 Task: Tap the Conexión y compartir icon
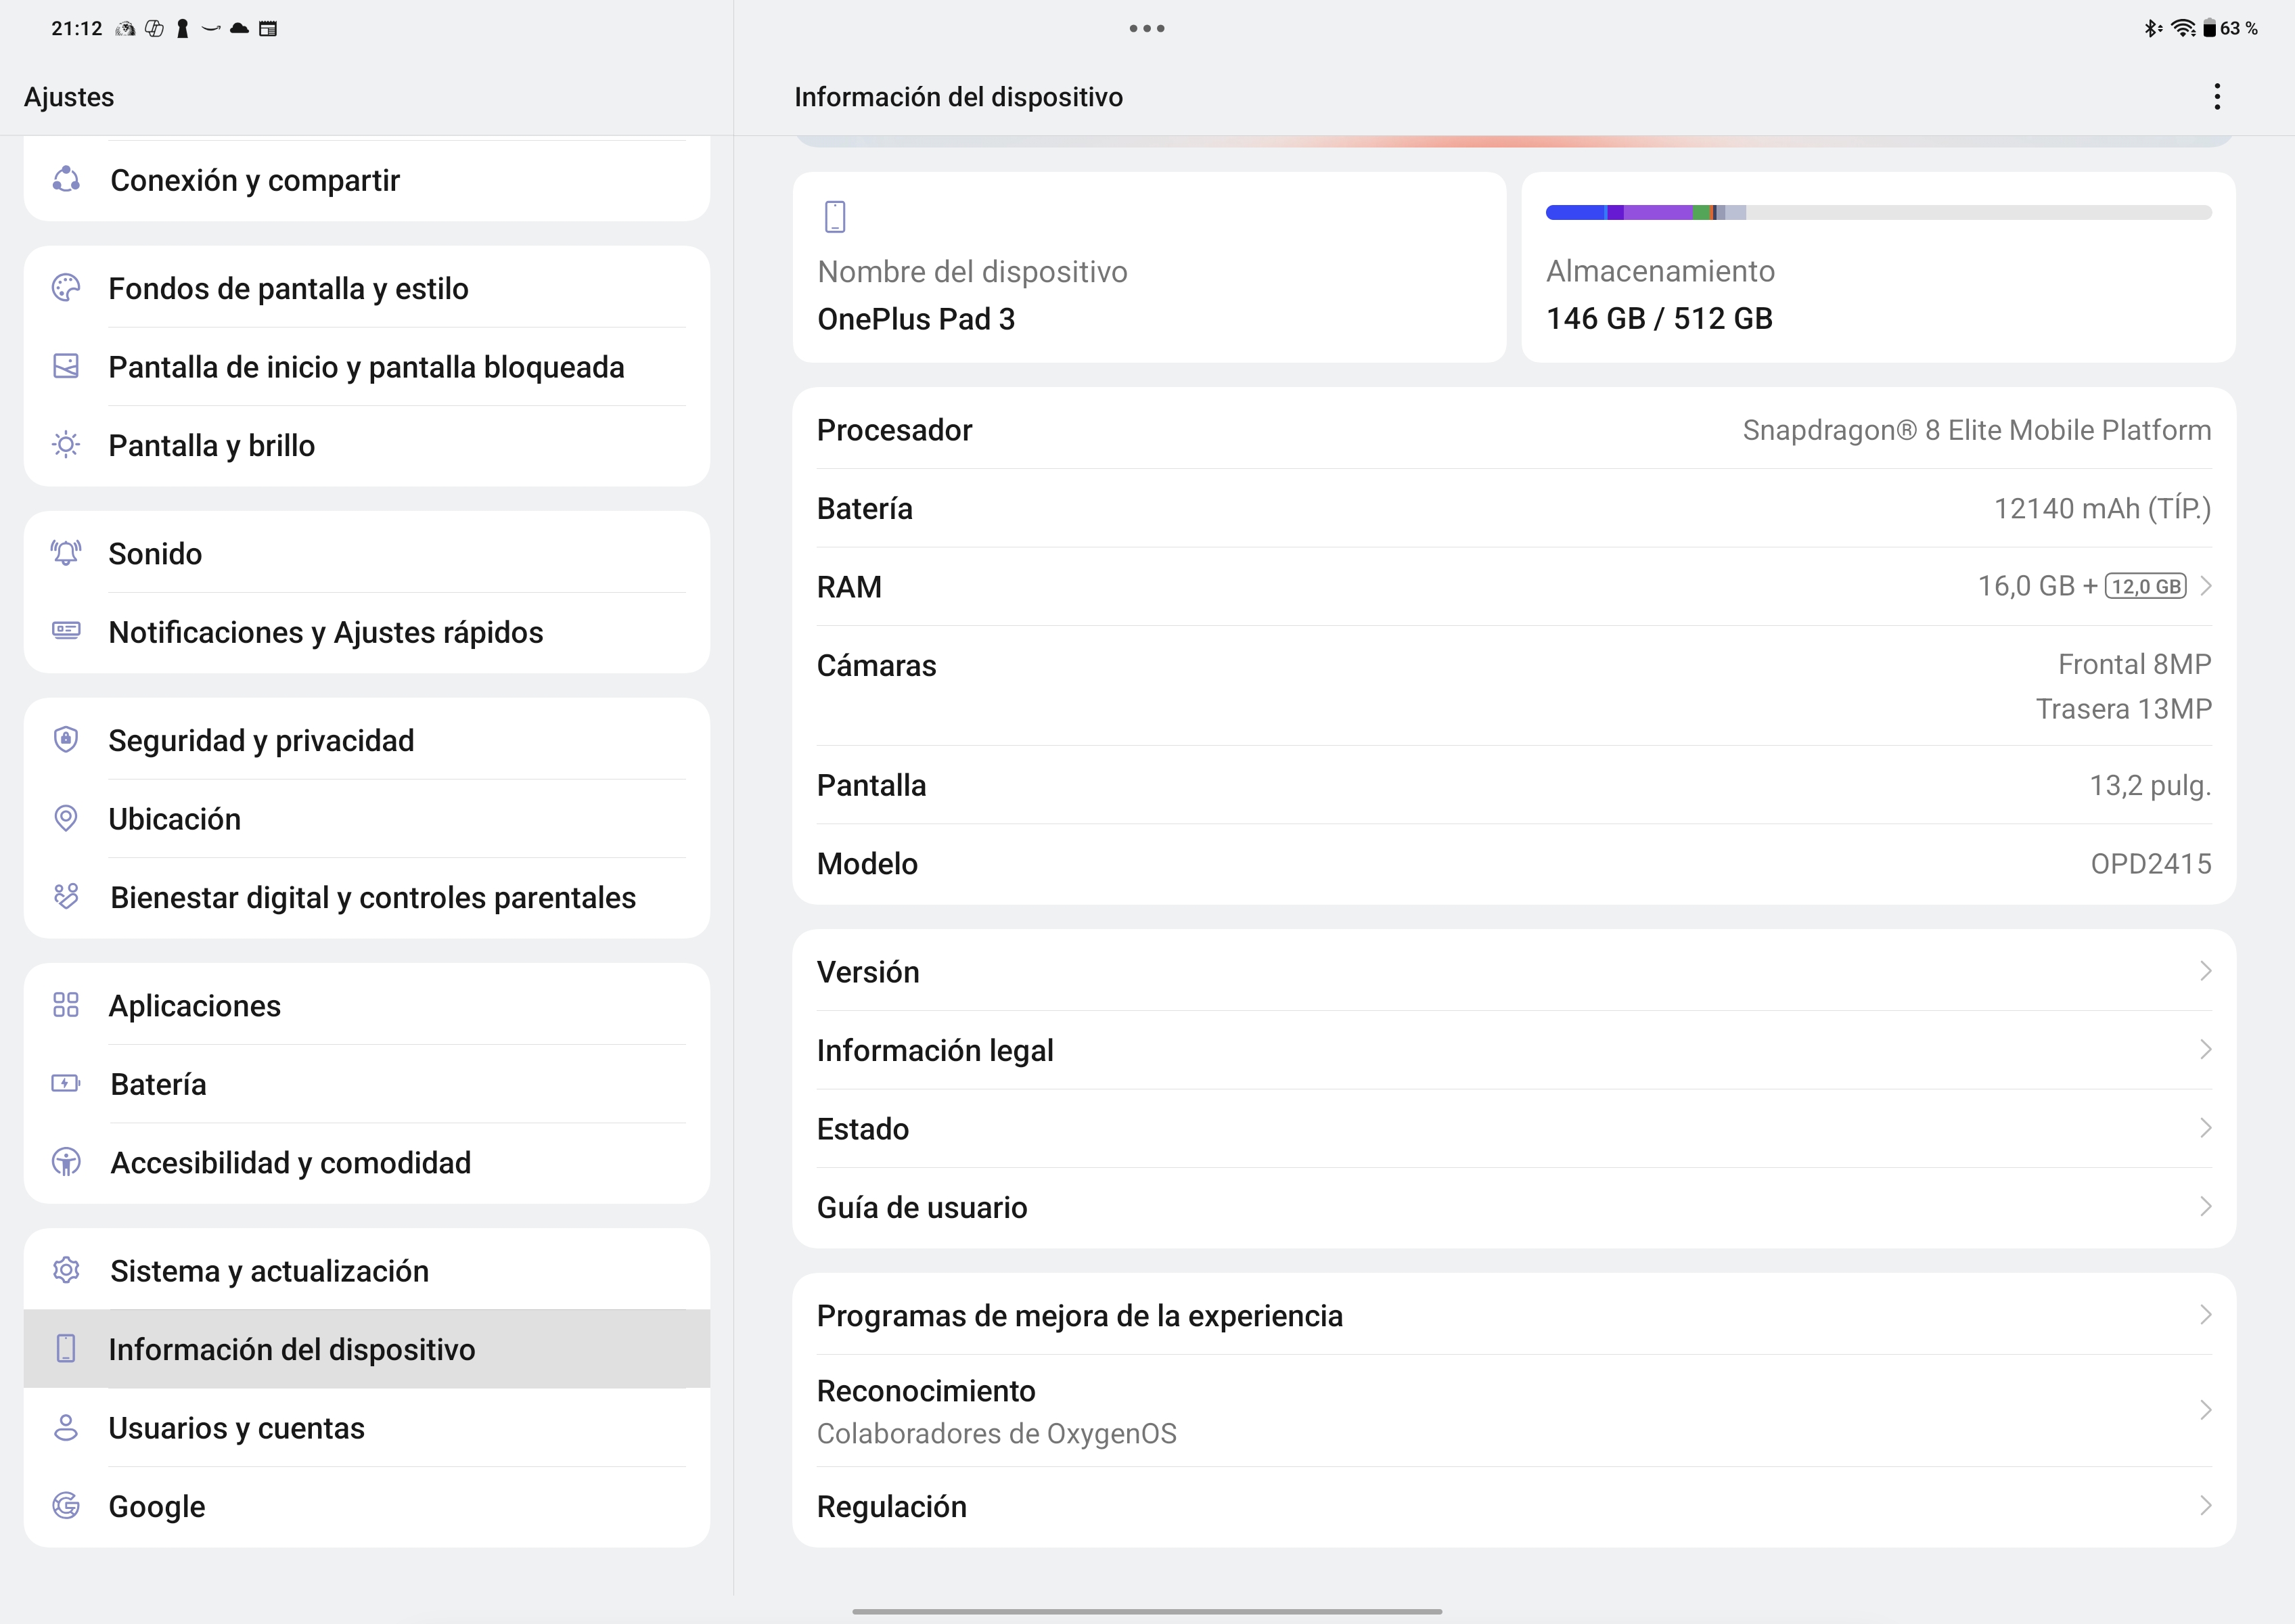66,180
